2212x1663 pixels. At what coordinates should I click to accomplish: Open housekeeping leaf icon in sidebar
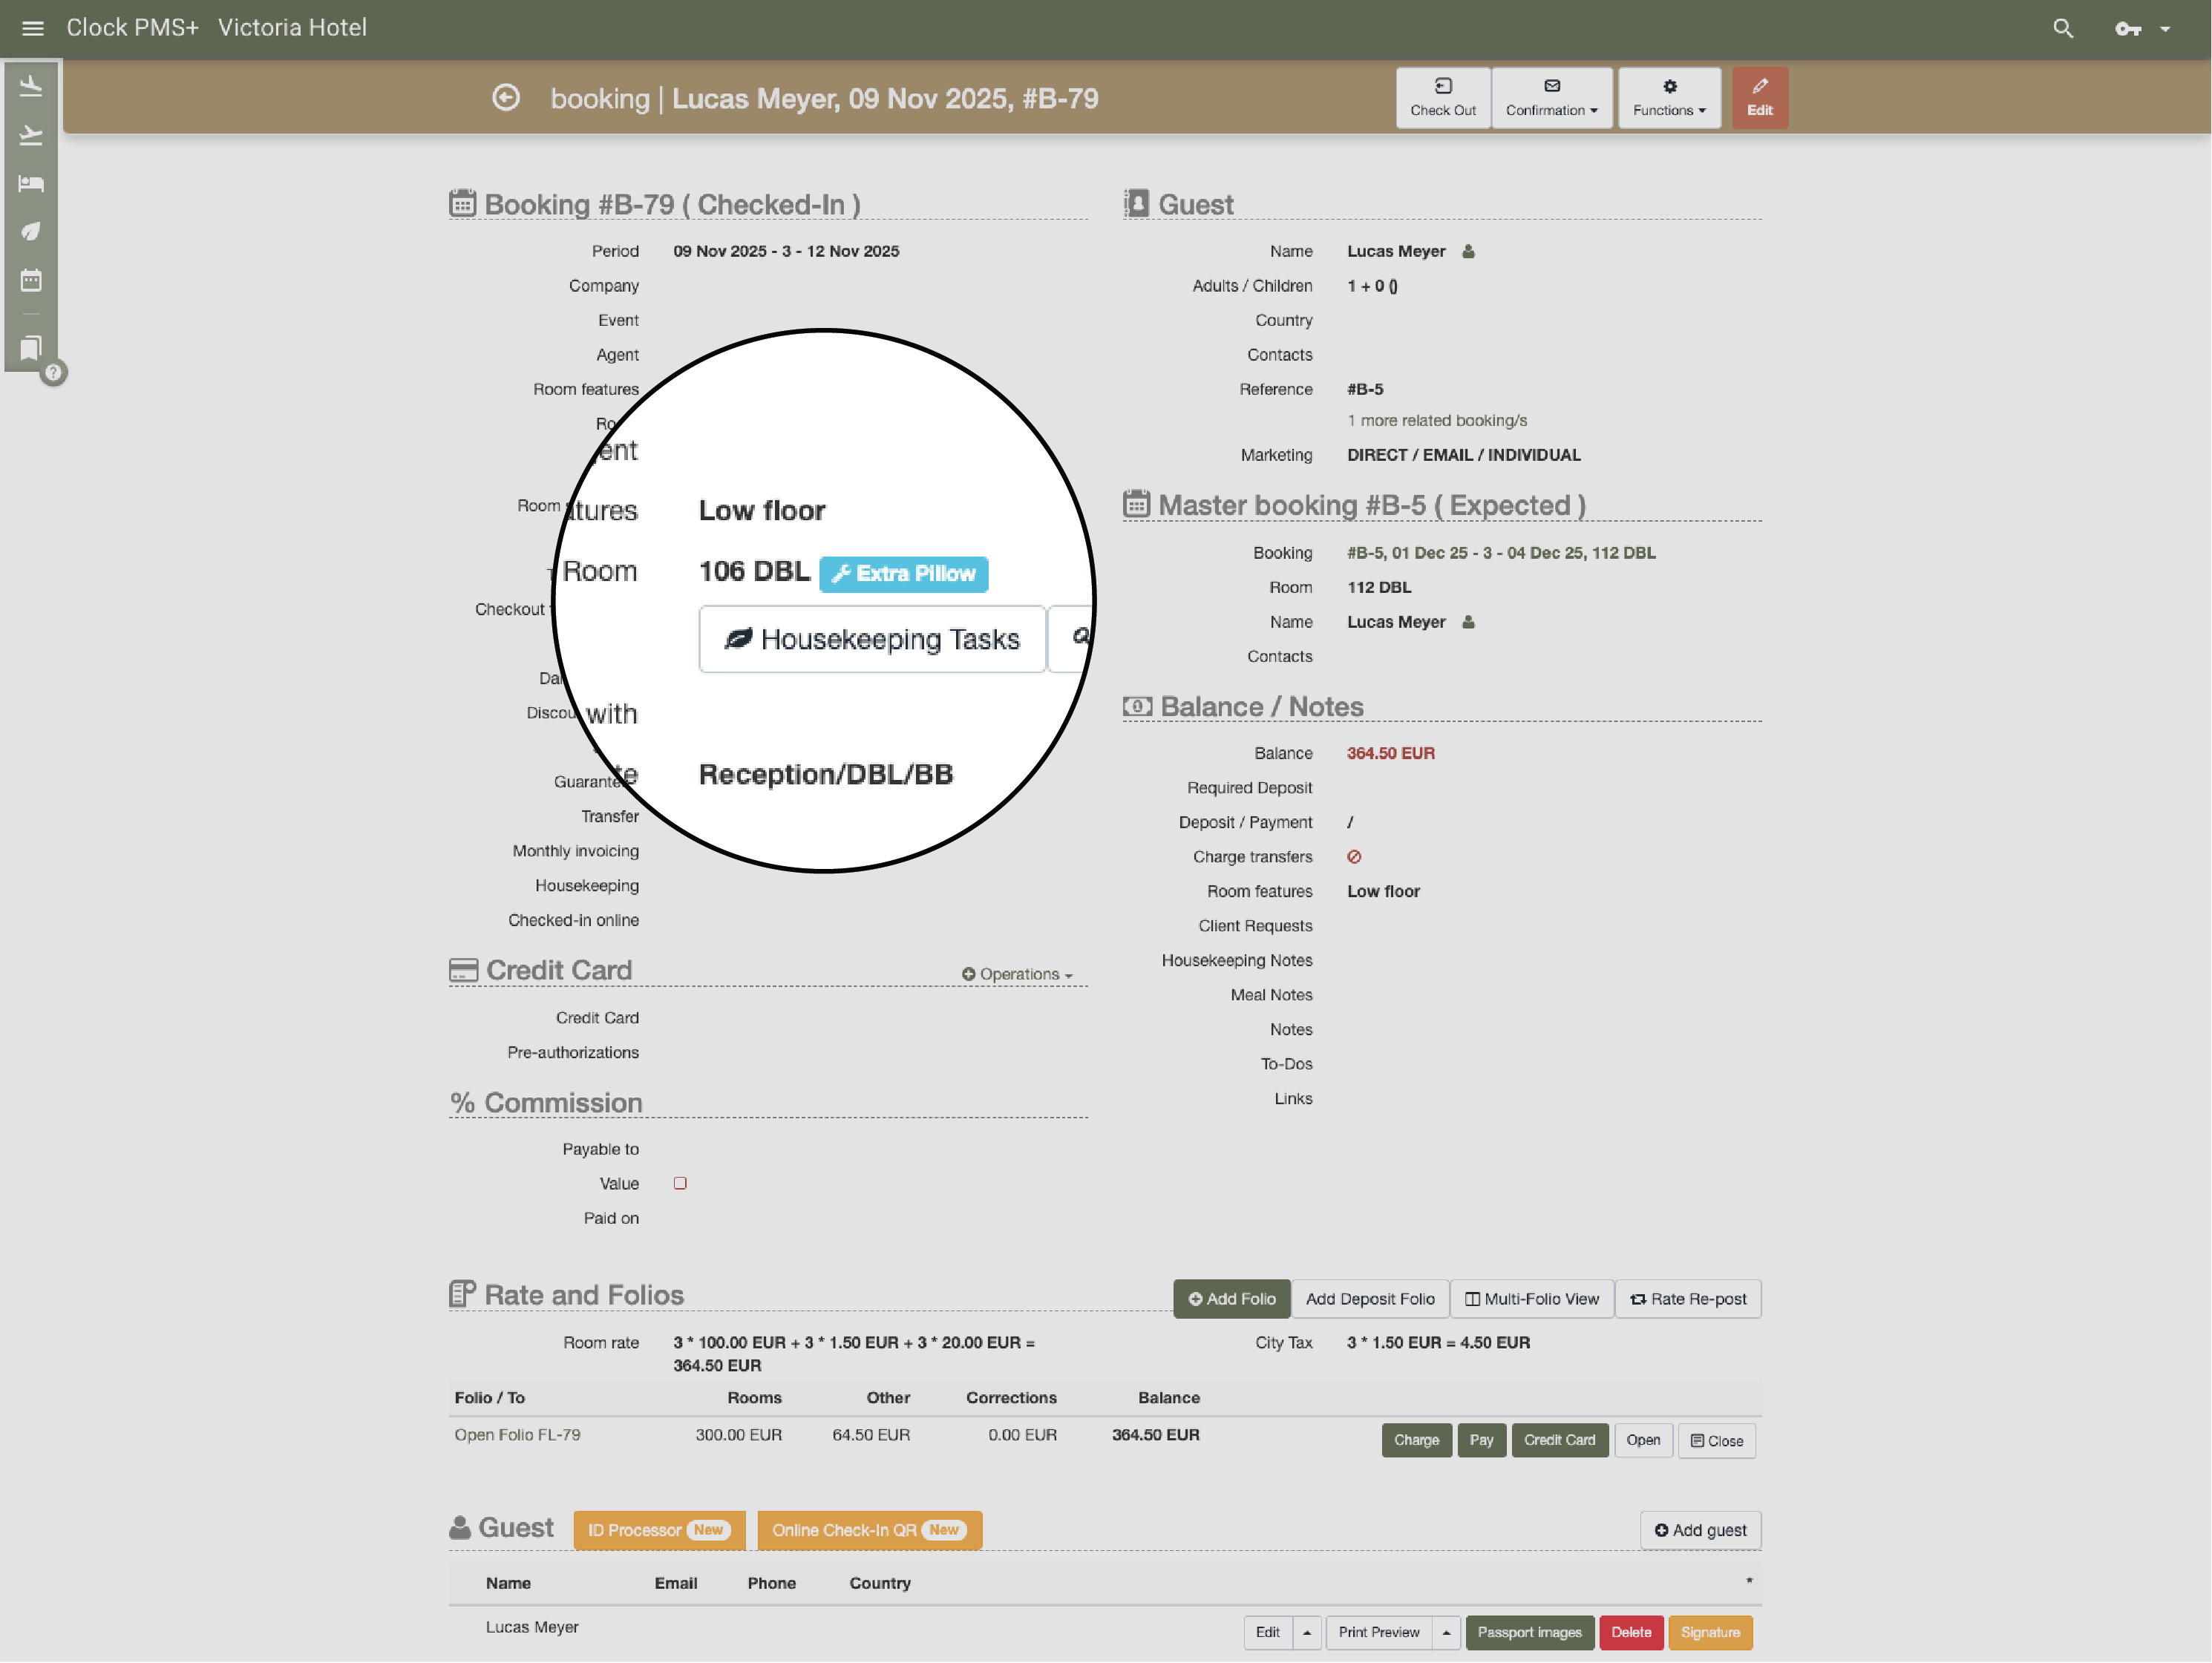coord(31,231)
